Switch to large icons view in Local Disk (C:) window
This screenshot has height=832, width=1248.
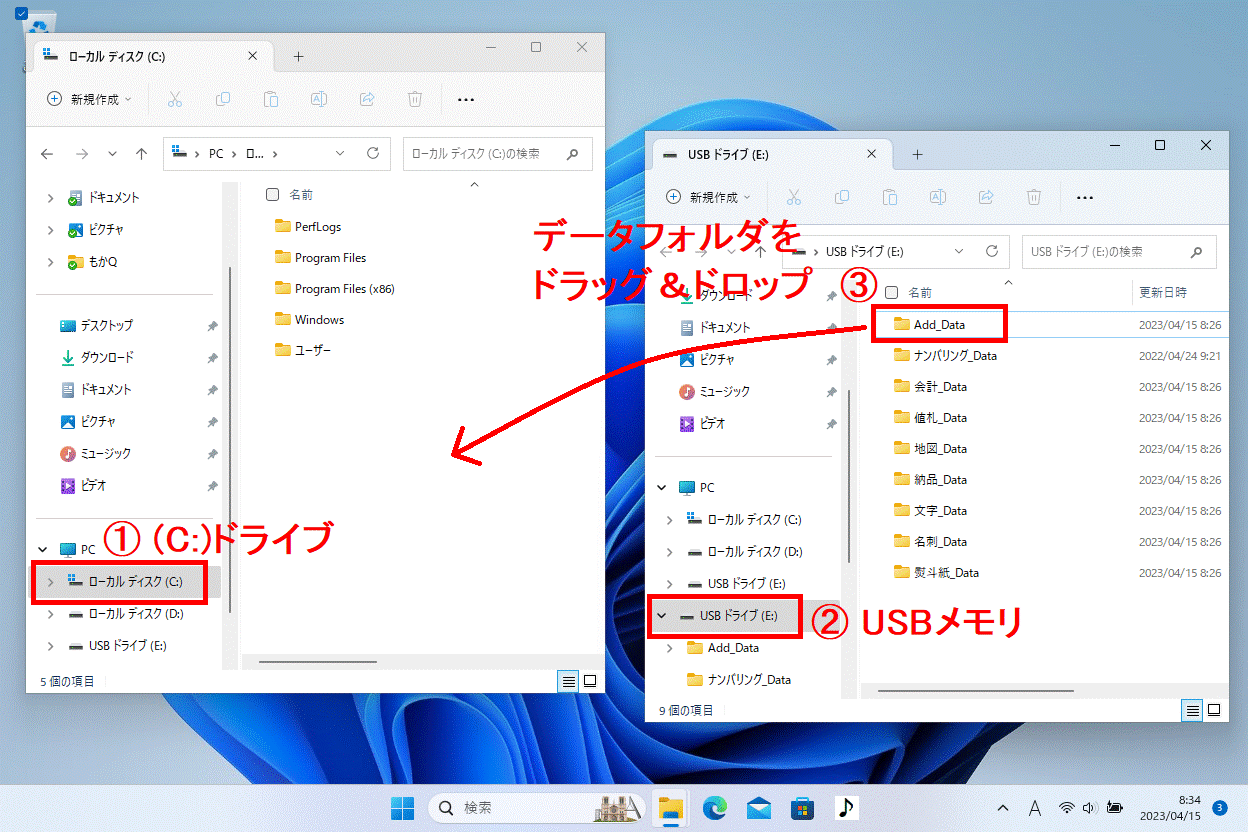590,681
